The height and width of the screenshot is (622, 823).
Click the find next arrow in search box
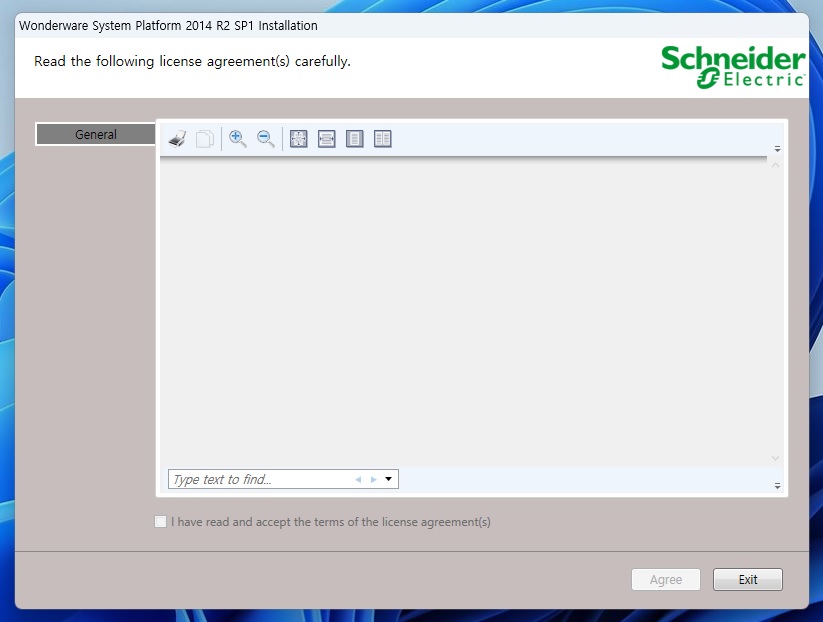tap(374, 479)
